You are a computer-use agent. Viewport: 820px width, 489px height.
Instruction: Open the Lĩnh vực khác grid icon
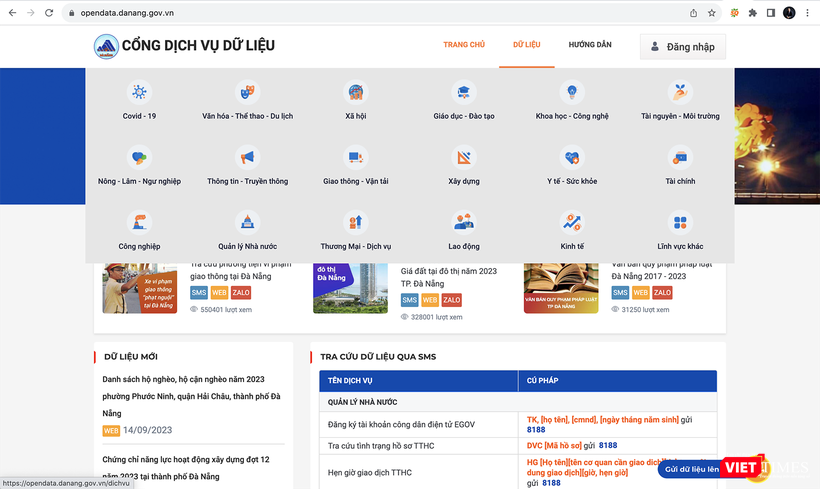[x=680, y=222]
